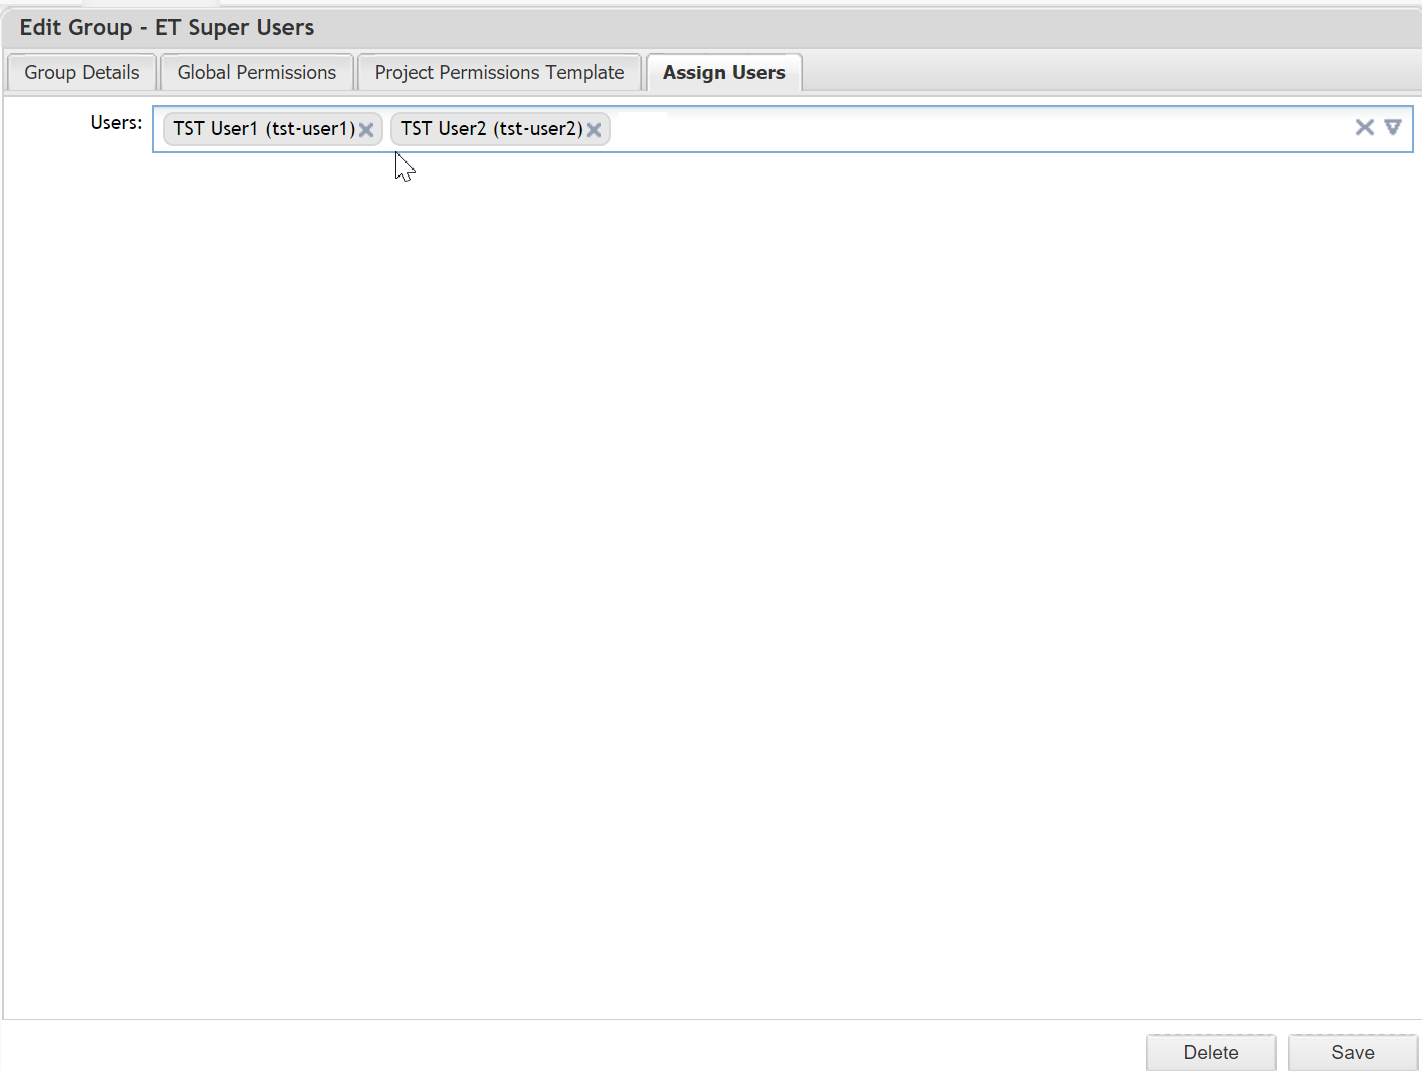Viewport: 1422px width, 1071px height.
Task: Clear all selected users with X icon
Action: pyautogui.click(x=1364, y=127)
